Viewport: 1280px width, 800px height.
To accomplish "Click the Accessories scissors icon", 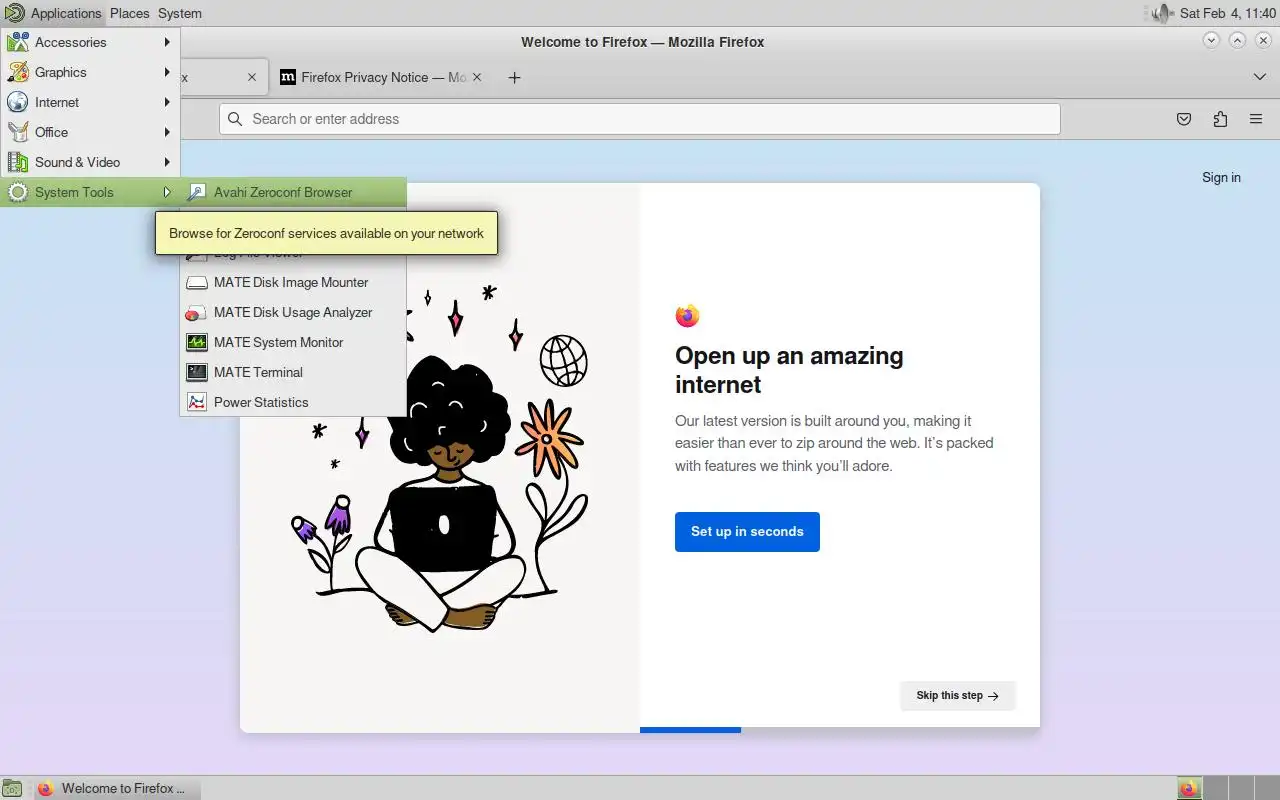I will pyautogui.click(x=17, y=42).
